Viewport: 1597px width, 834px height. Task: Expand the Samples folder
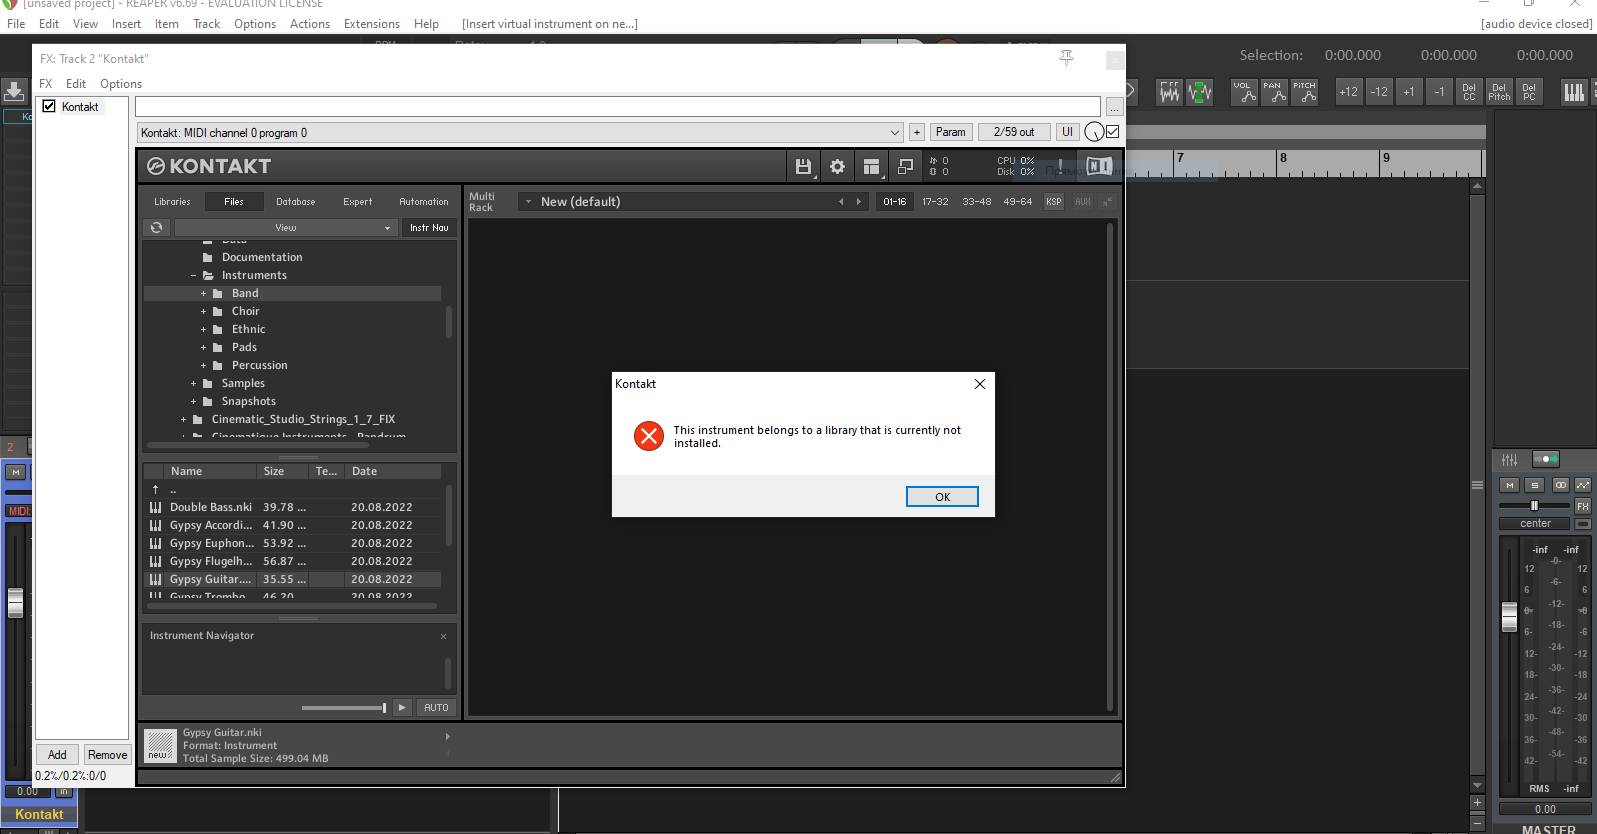pyautogui.click(x=193, y=384)
